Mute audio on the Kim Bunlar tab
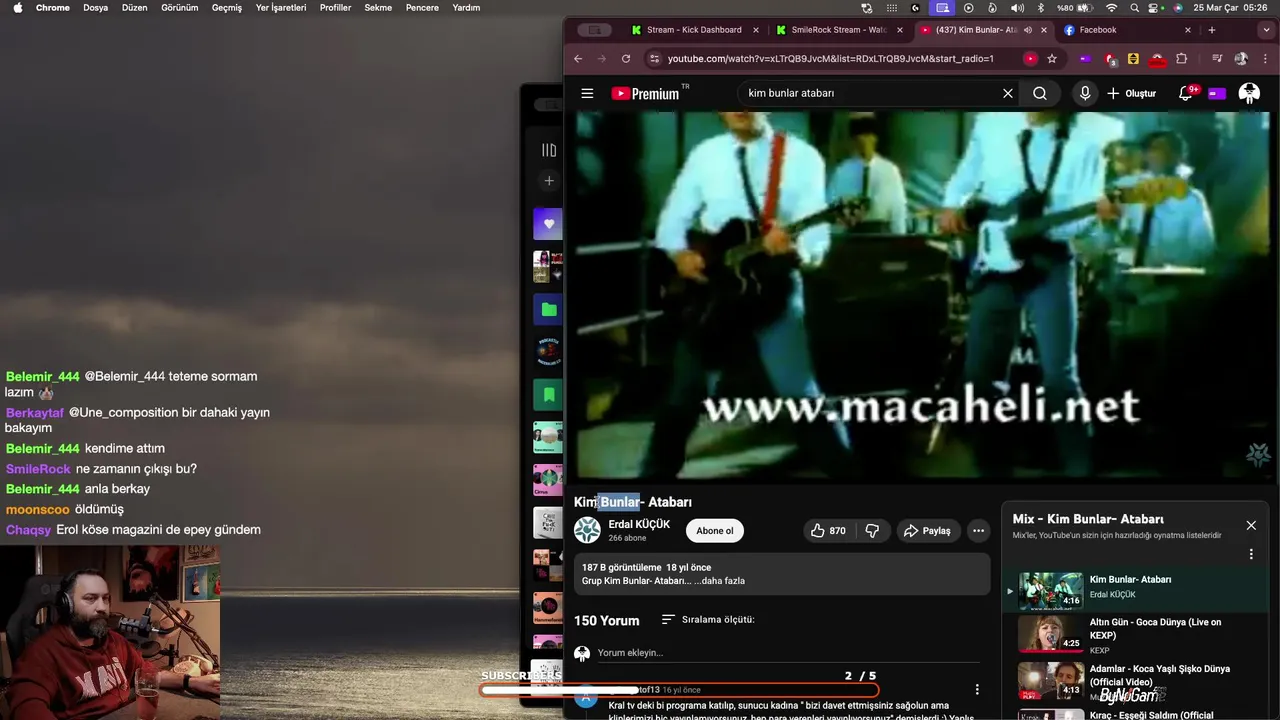The image size is (1280, 720). 1028,30
